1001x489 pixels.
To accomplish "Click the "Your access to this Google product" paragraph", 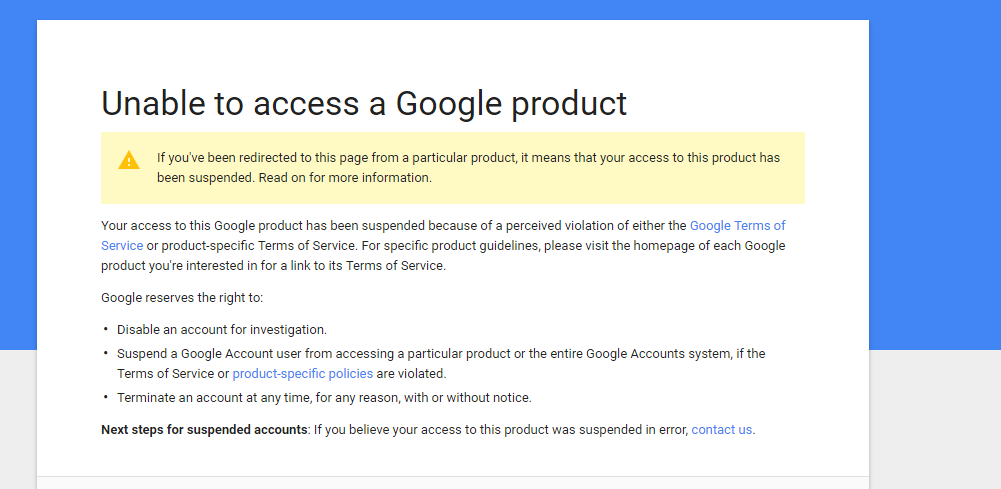I will 394,226.
